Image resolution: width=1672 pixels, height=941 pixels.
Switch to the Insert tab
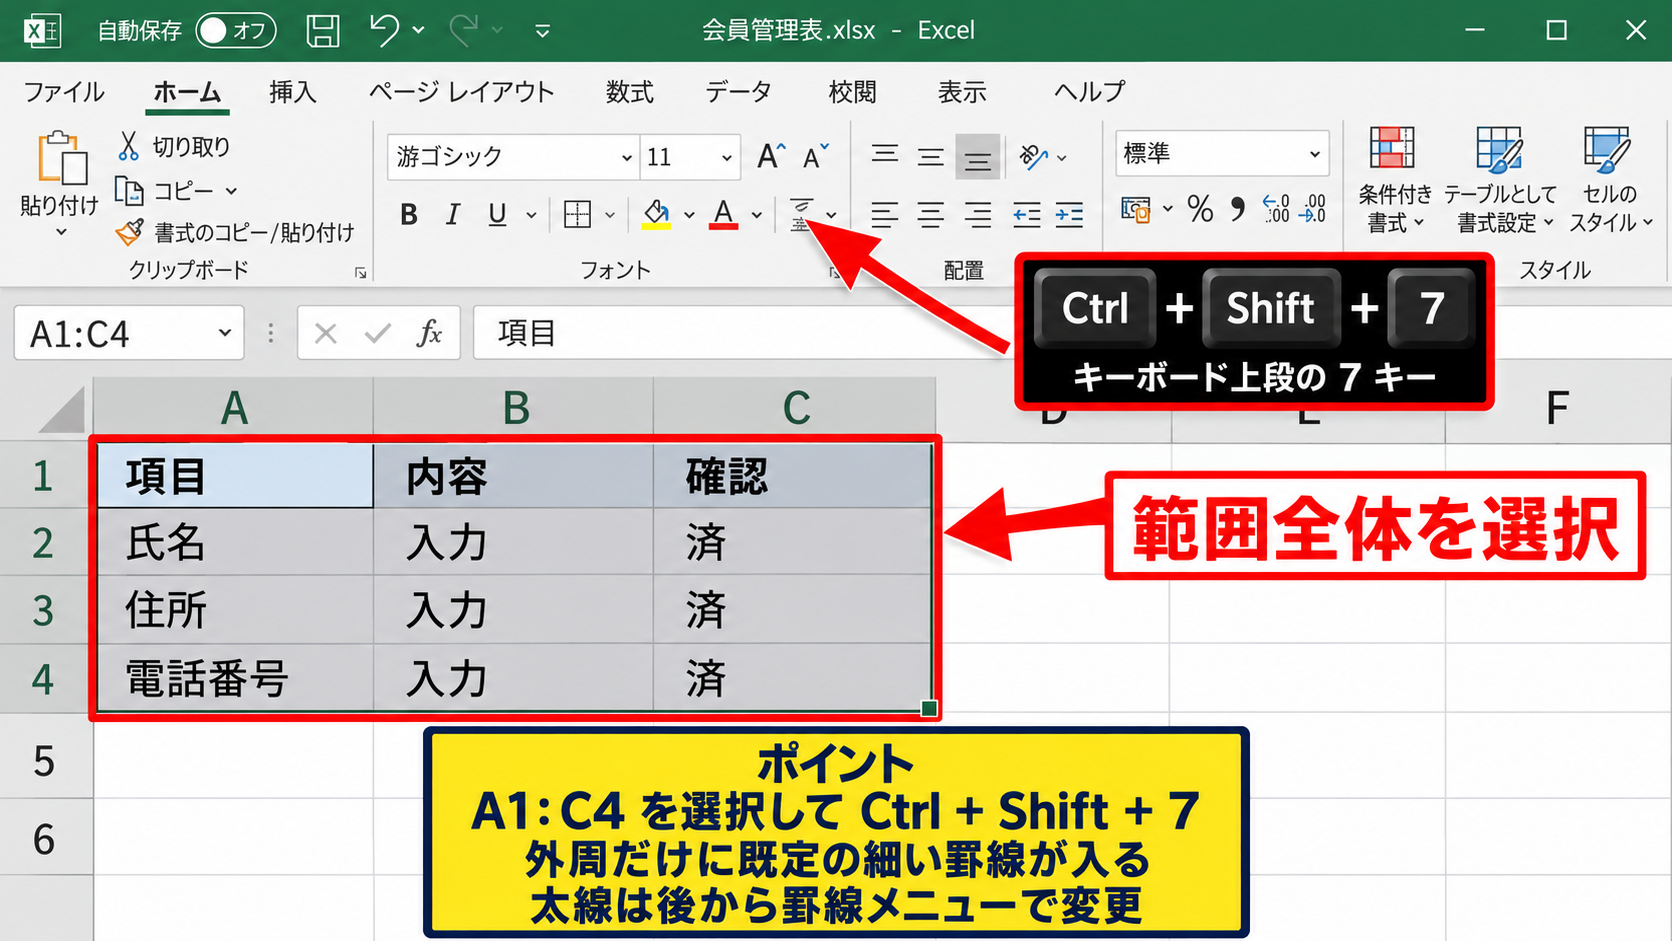[x=293, y=92]
